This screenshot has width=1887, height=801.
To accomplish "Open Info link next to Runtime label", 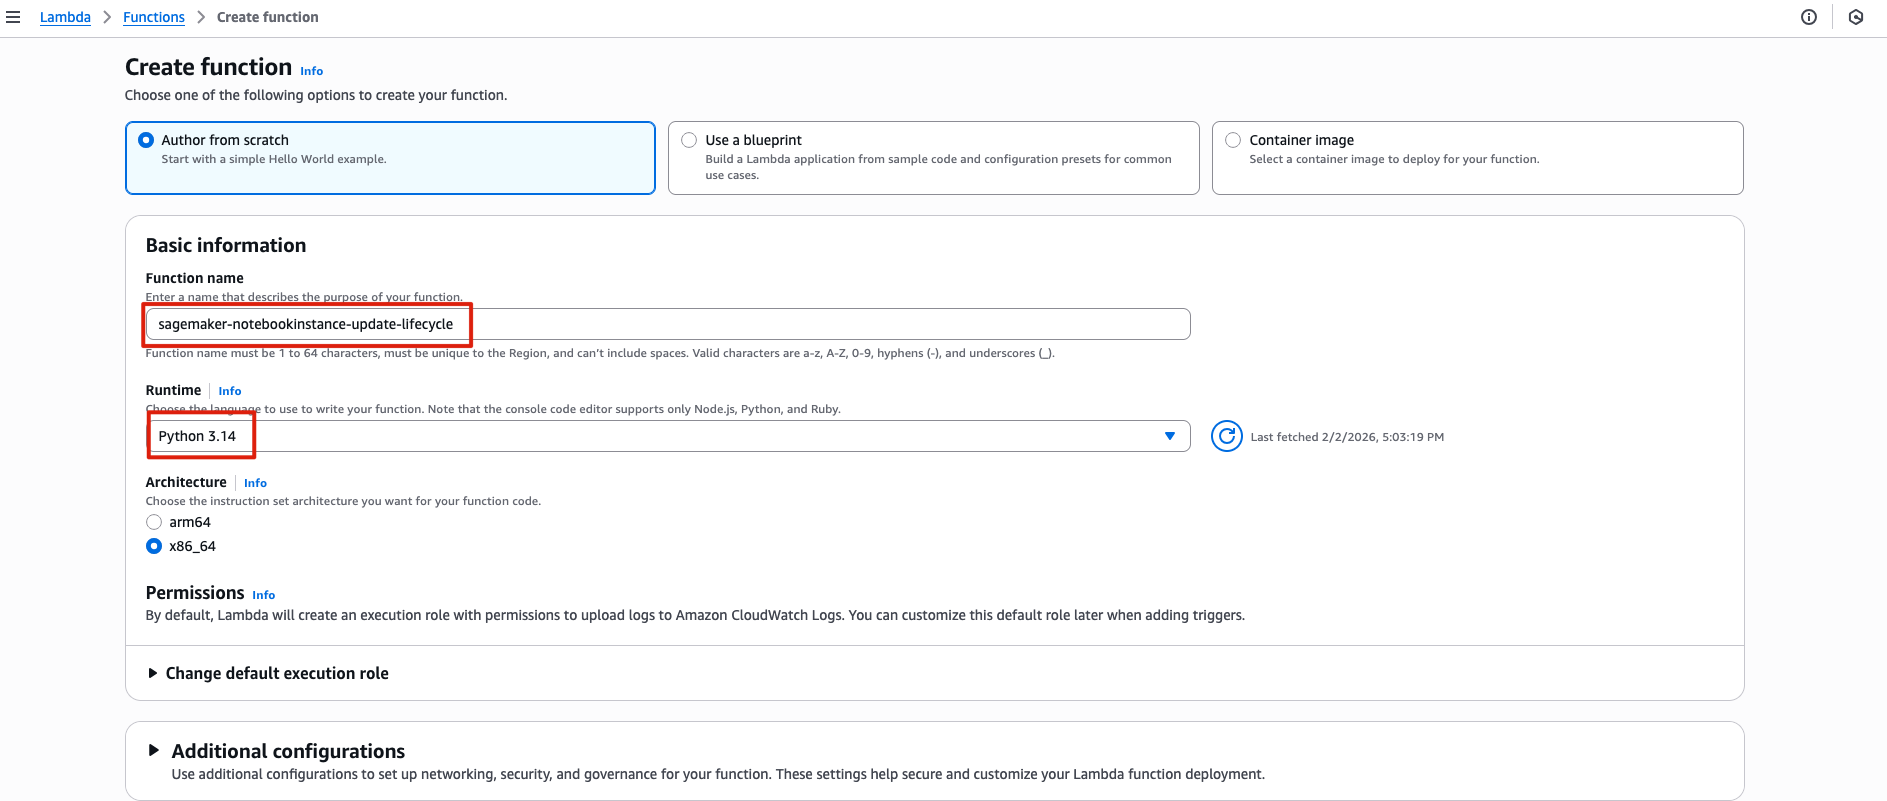I will (x=229, y=391).
